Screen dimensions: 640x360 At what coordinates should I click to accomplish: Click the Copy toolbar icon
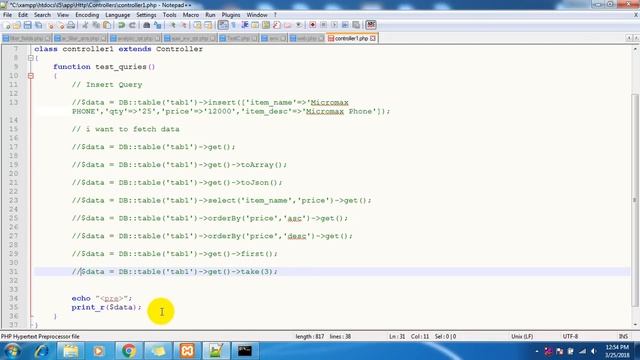pos(96,25)
